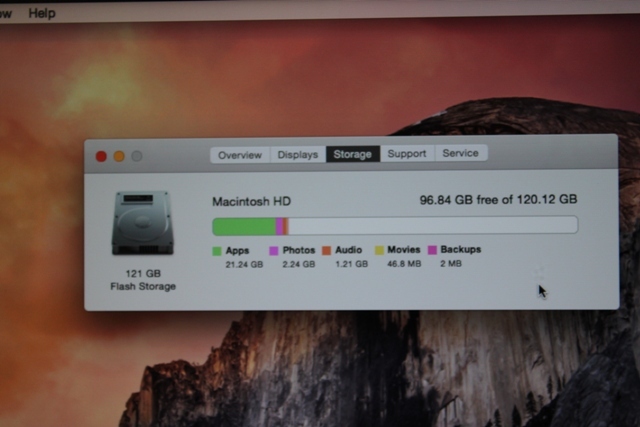640x427 pixels.
Task: Click the yellow Movies legend swatch
Action: [x=379, y=250]
